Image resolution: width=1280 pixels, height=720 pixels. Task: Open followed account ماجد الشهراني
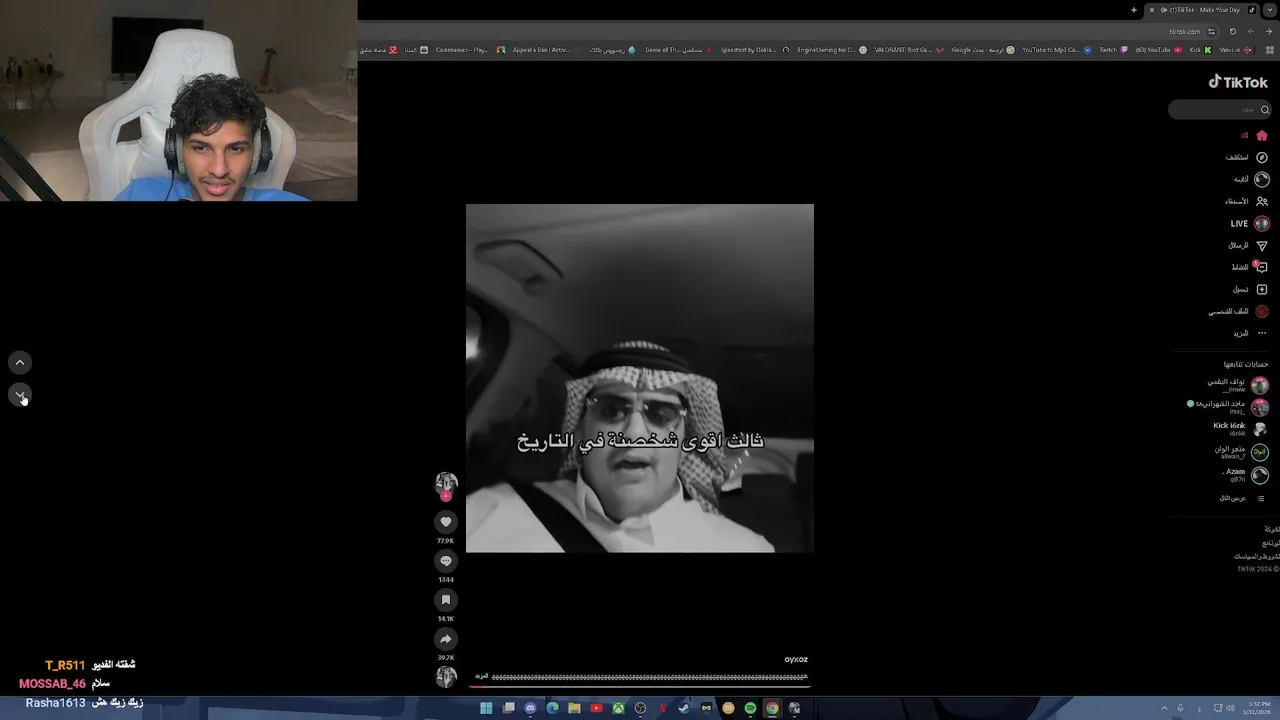tap(1228, 407)
